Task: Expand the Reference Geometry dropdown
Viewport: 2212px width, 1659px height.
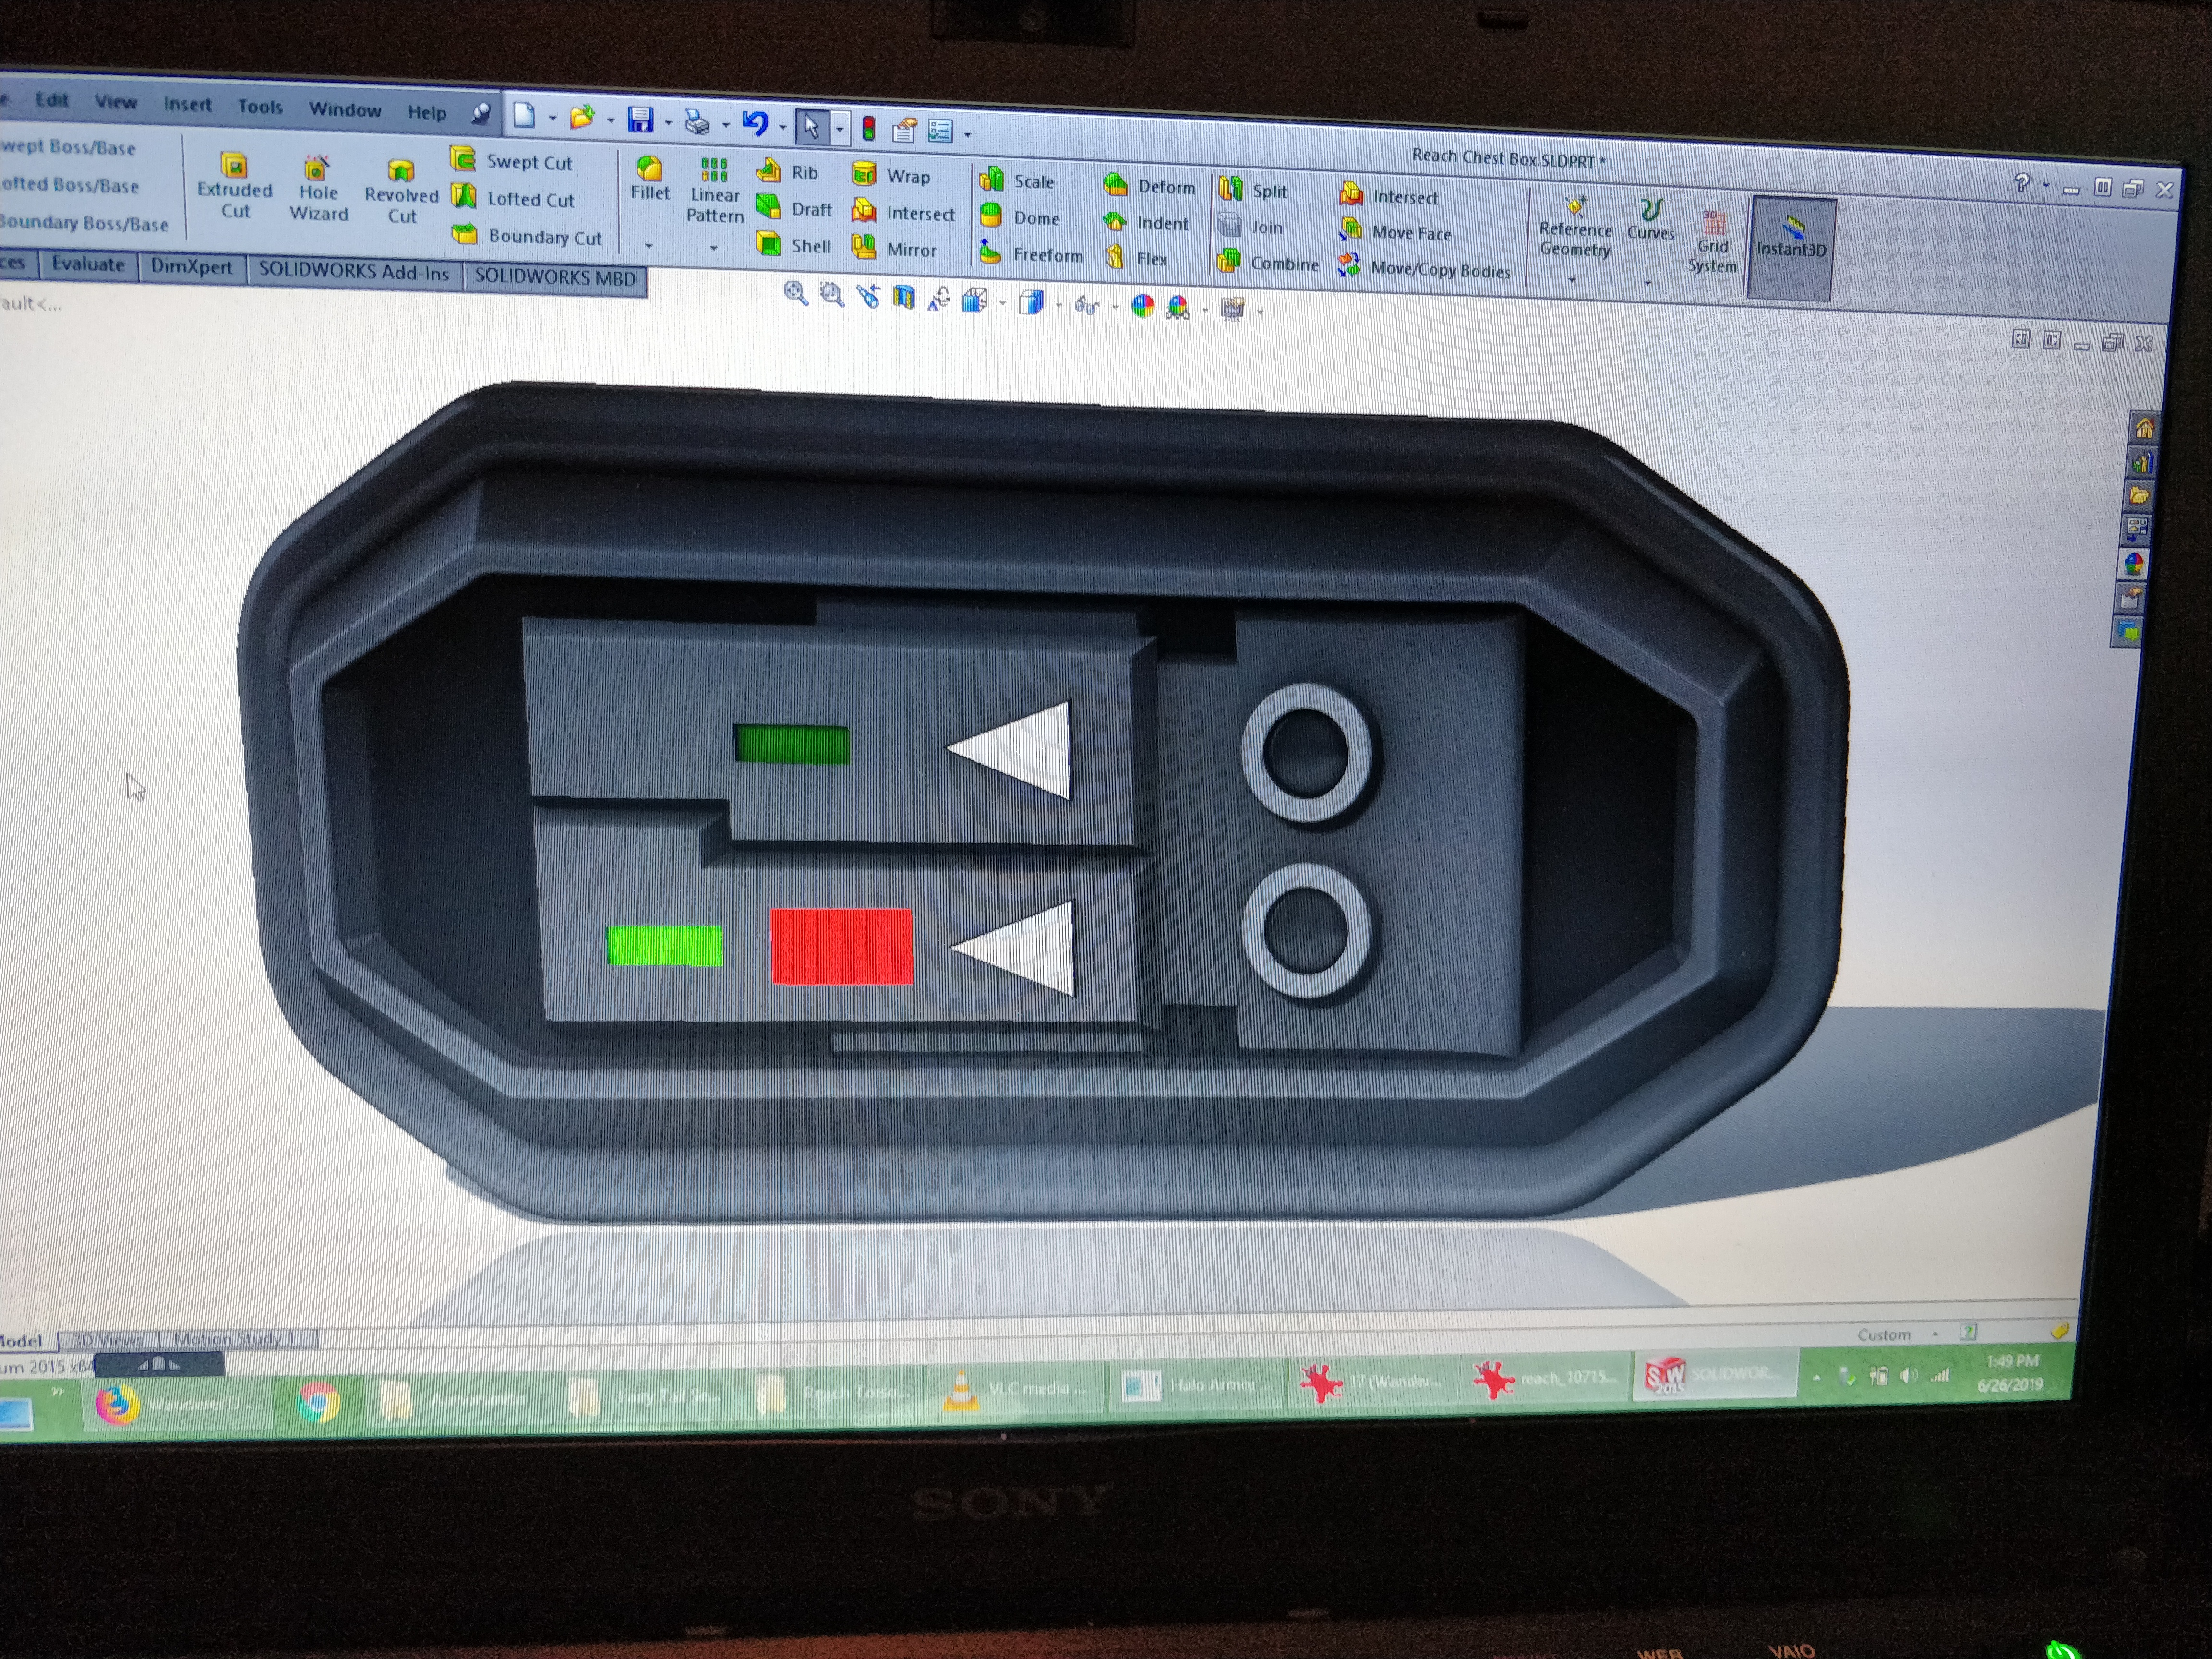Action: click(1572, 279)
